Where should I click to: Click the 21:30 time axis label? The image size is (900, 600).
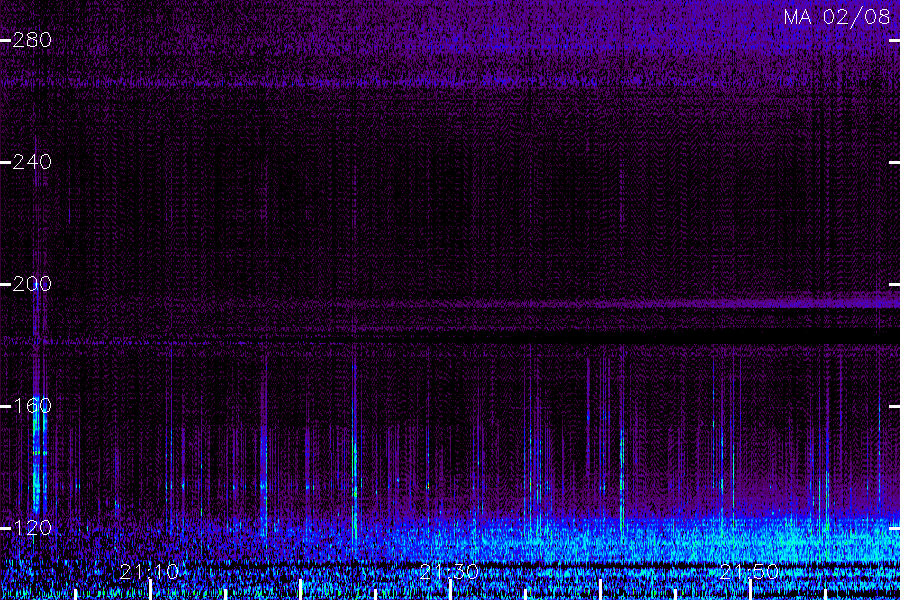[449, 571]
